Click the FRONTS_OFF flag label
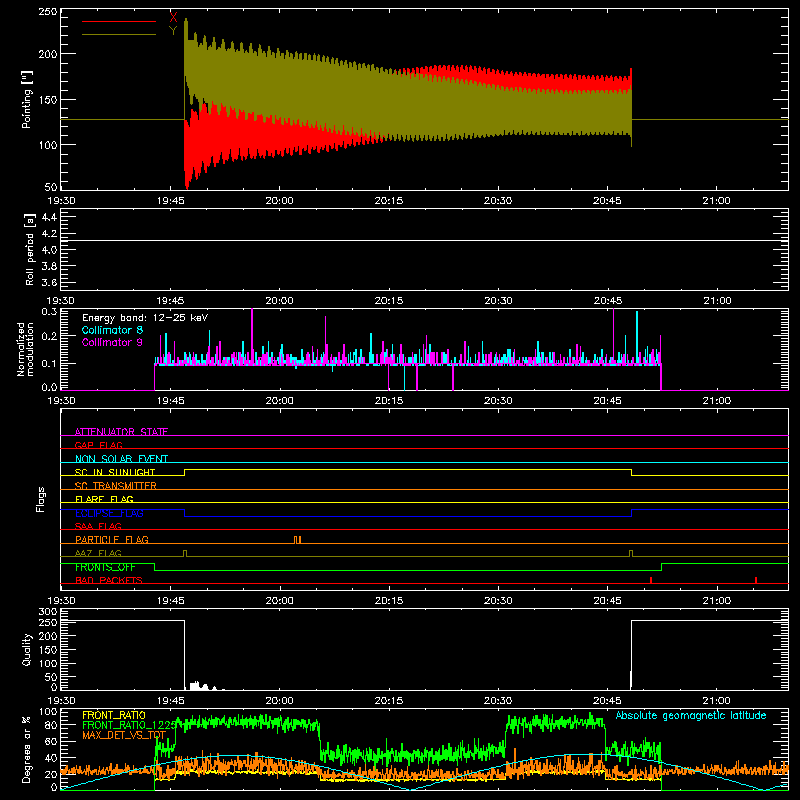800x800 pixels. pos(105,567)
